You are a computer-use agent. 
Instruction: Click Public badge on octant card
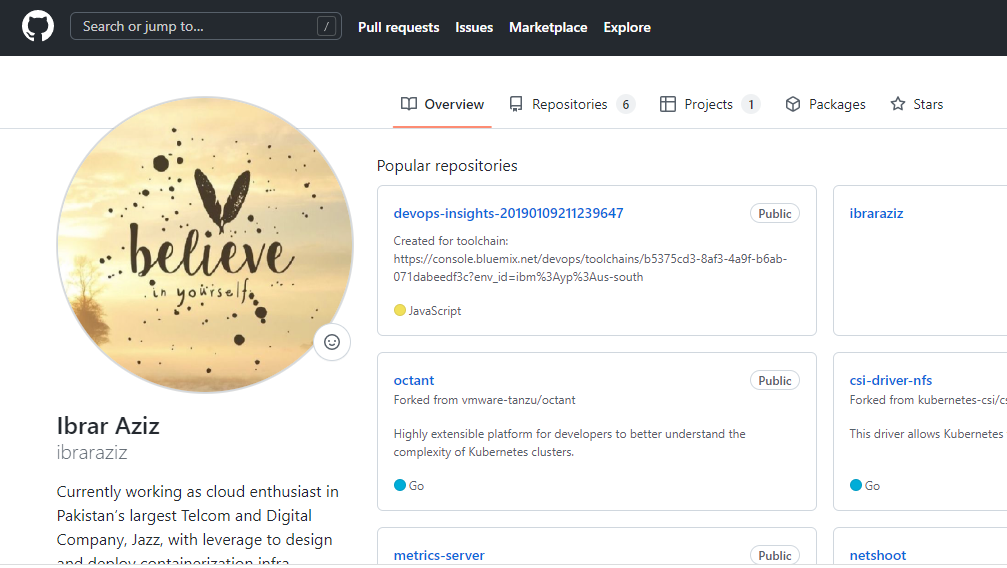point(775,380)
